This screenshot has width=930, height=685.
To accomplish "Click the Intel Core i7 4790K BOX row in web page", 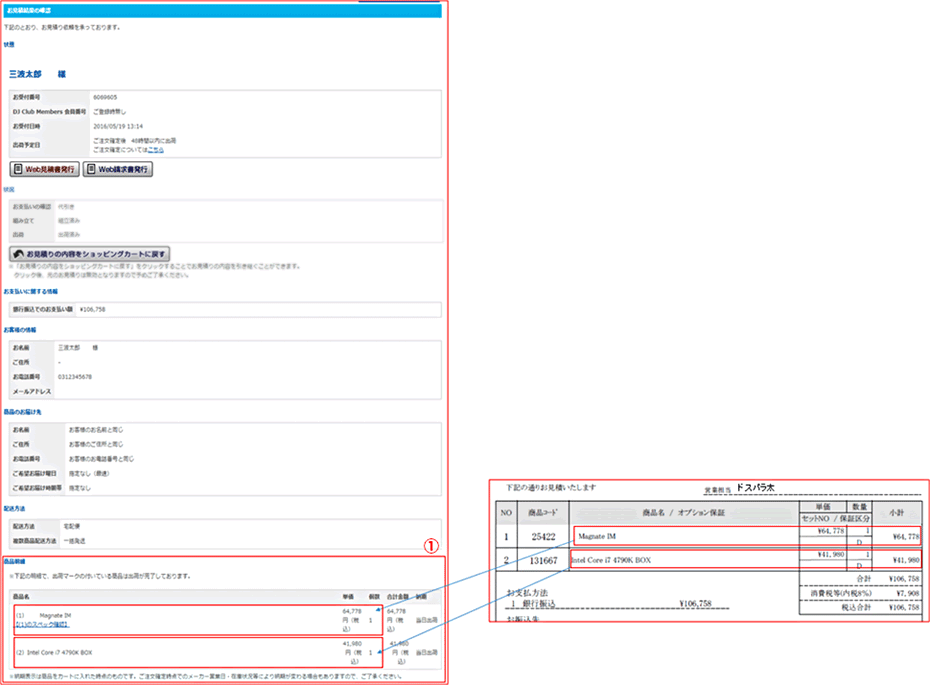I will (199, 652).
